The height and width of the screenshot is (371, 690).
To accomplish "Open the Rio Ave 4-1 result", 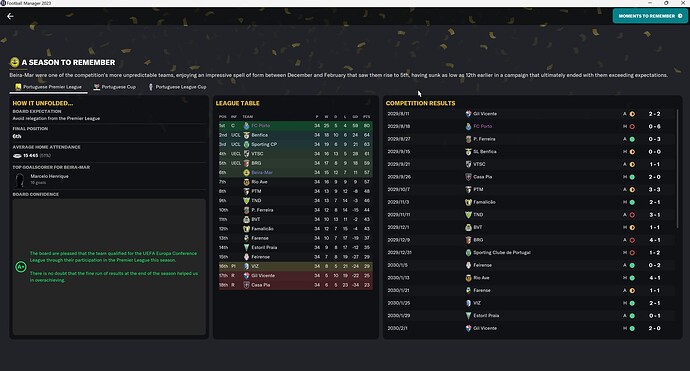I will [x=532, y=278].
